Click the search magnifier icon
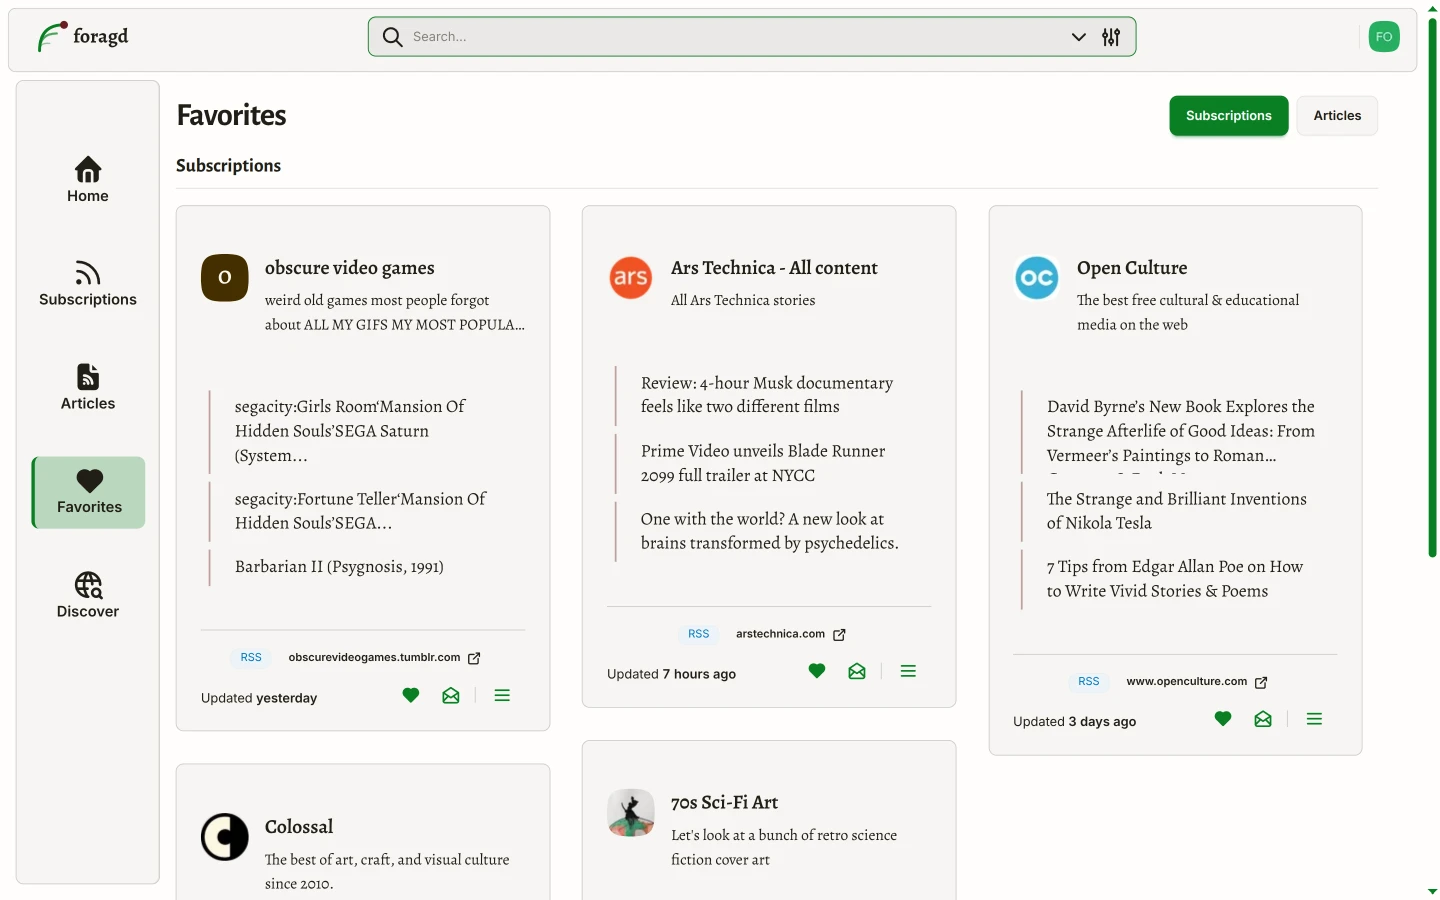 click(x=393, y=37)
